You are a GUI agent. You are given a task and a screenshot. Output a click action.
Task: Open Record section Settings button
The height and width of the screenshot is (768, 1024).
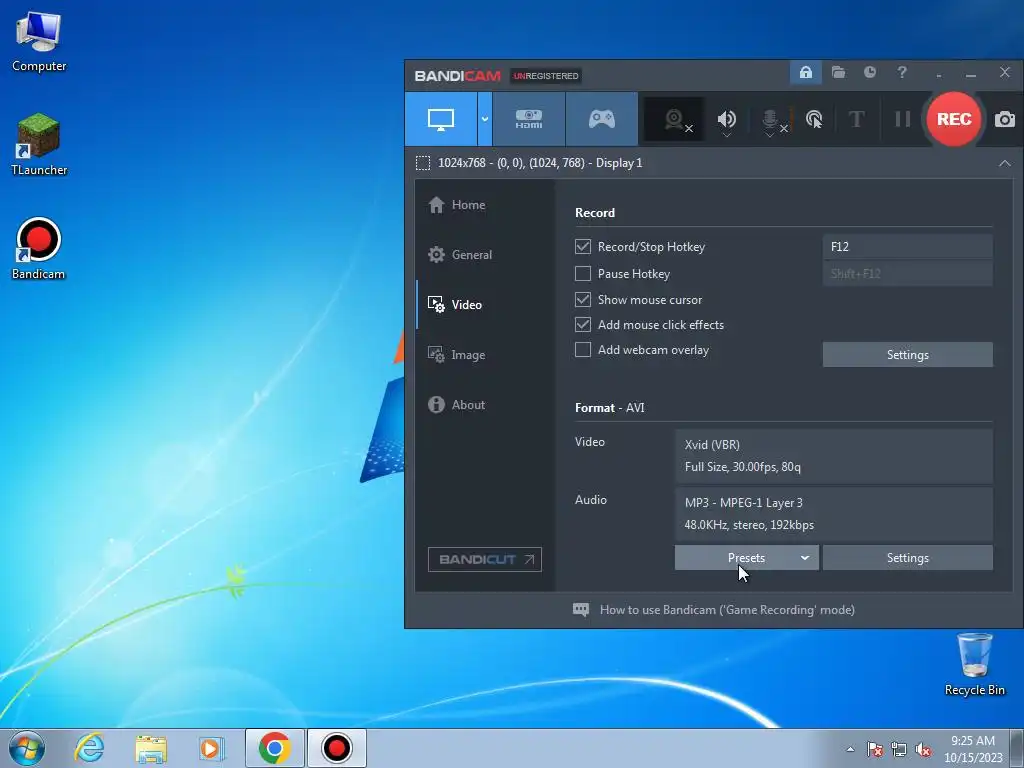click(x=908, y=355)
